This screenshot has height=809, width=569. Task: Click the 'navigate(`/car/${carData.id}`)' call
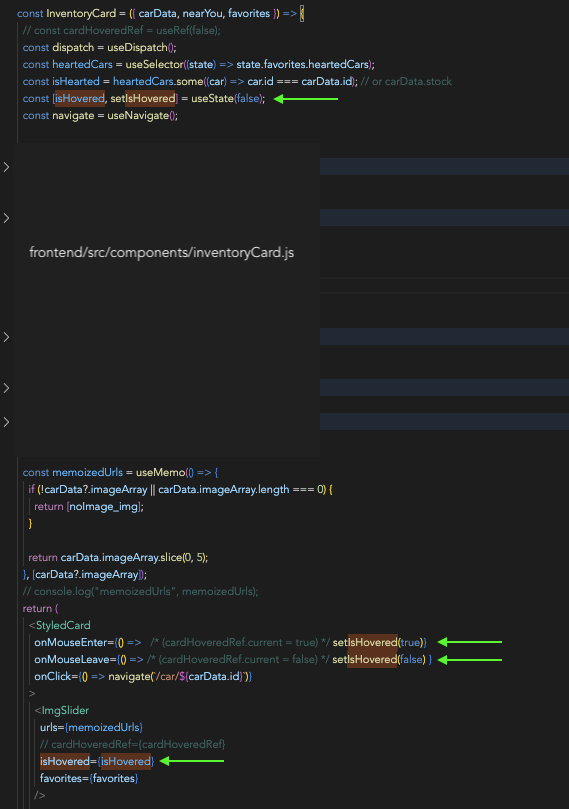(x=178, y=677)
